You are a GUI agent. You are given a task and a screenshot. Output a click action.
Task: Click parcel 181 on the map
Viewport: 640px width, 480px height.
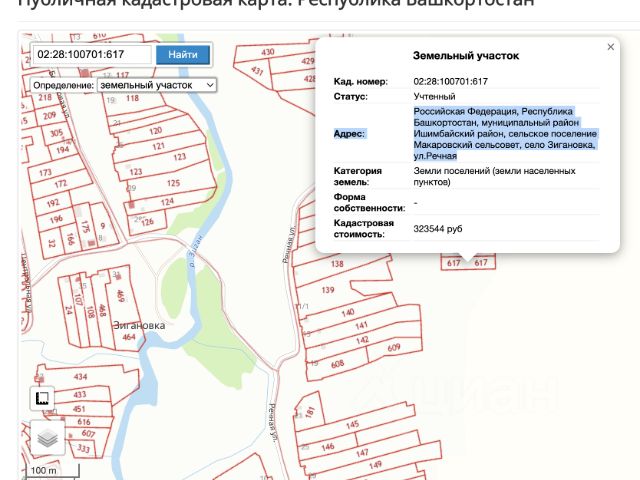(310, 411)
